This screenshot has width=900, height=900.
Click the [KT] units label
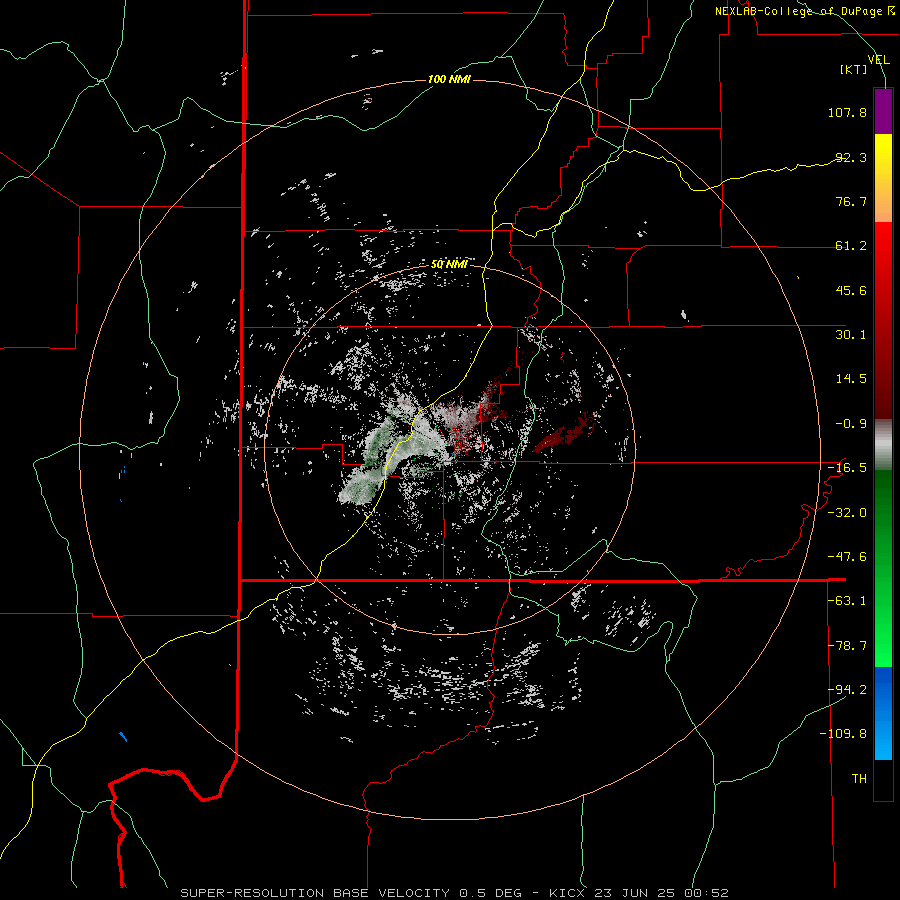pos(854,69)
